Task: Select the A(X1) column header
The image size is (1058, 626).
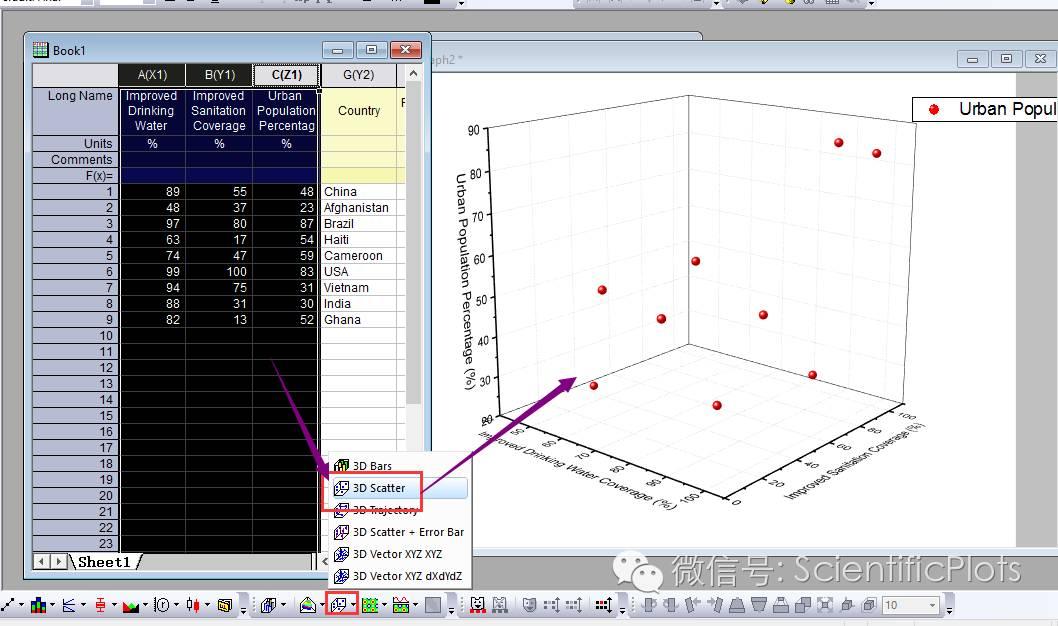Action: click(152, 75)
